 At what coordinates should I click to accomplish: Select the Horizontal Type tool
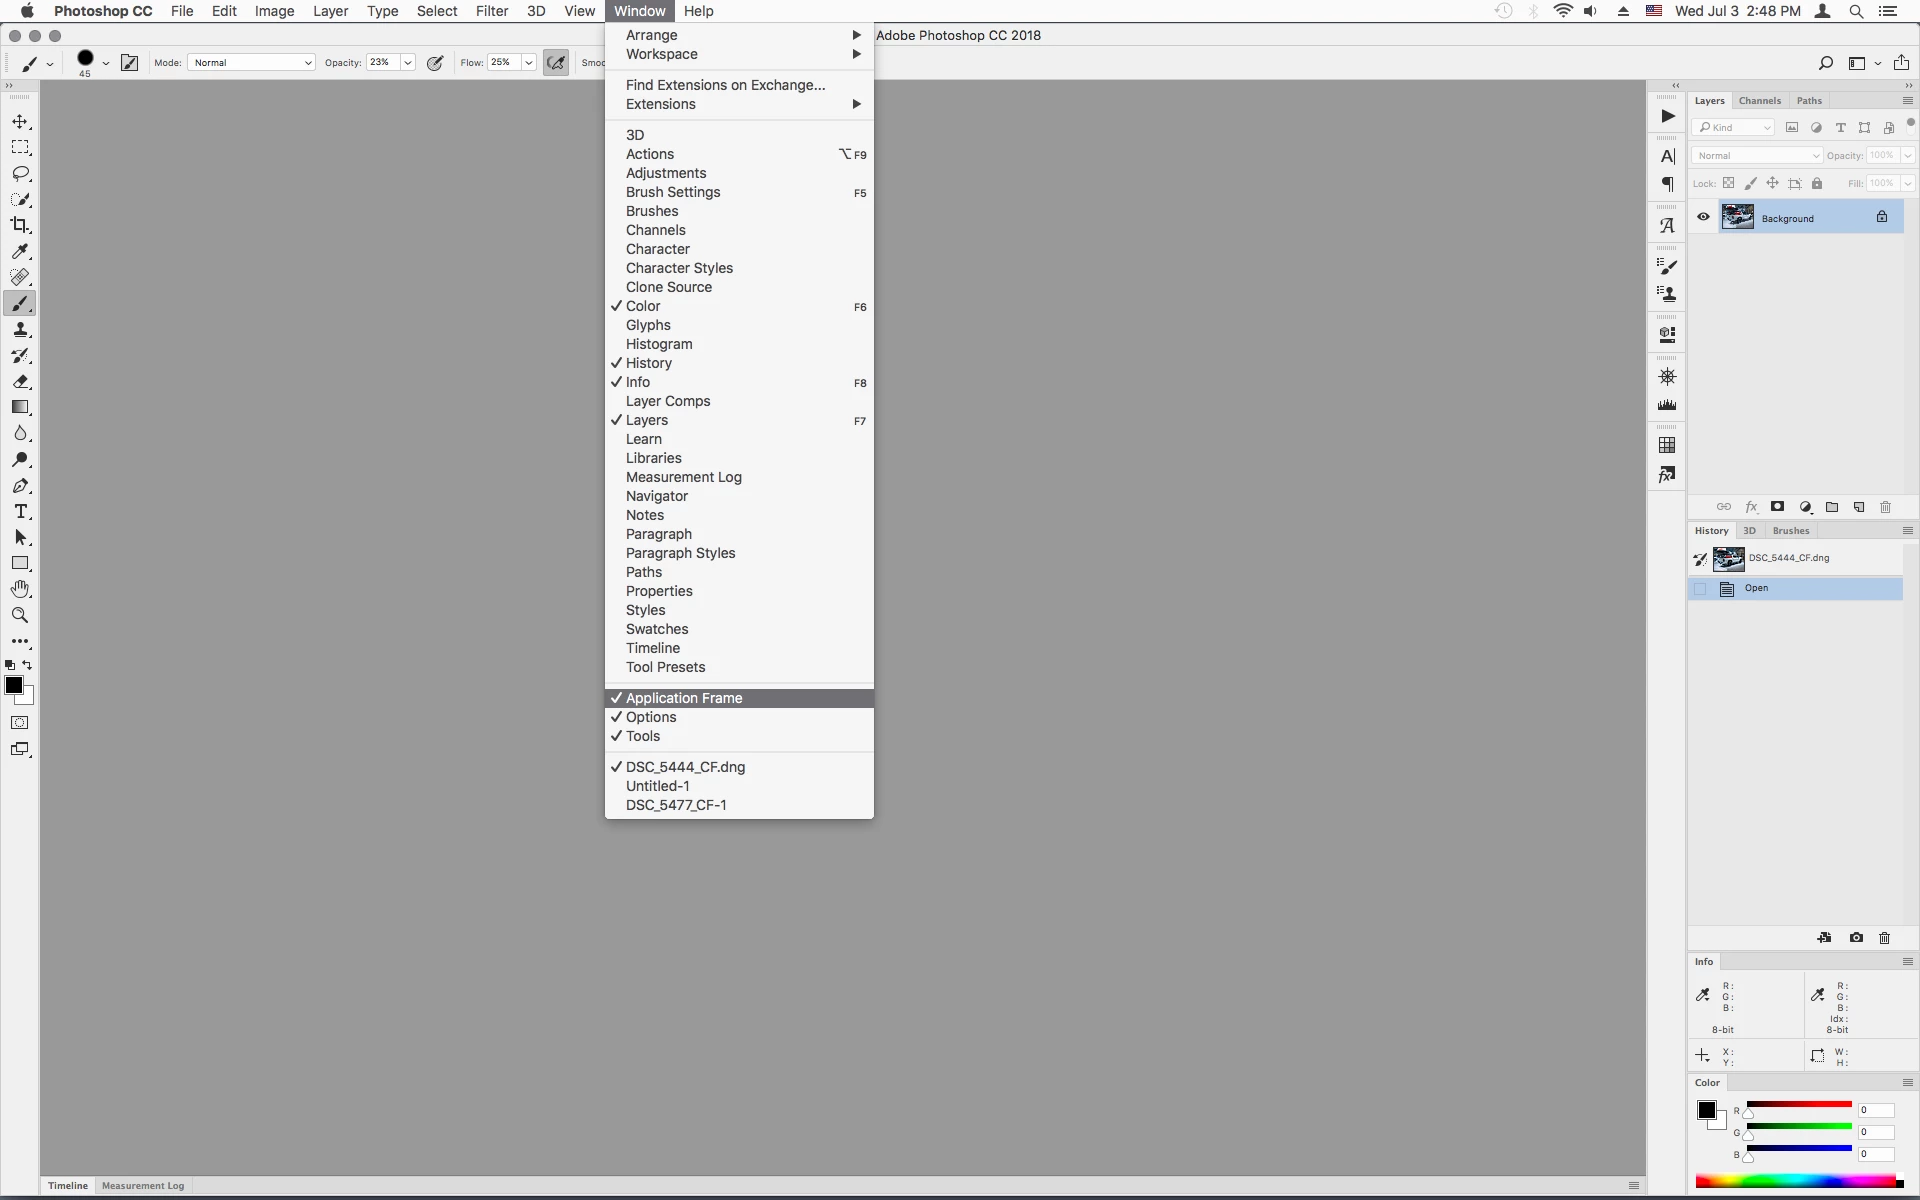click(x=20, y=511)
